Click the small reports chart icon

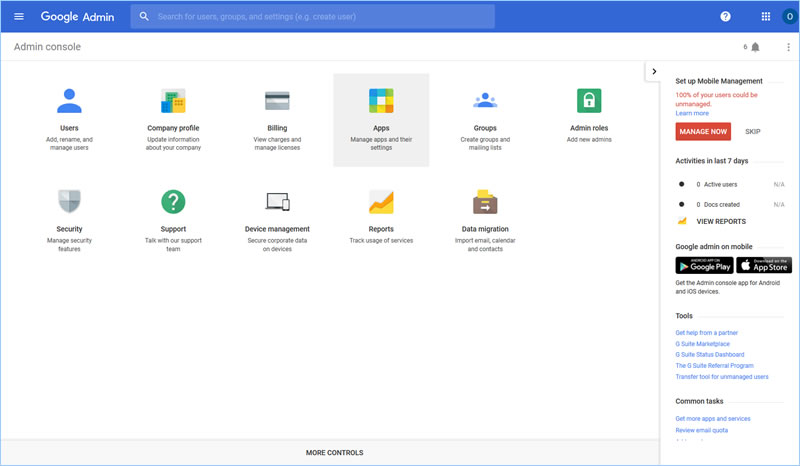682,221
